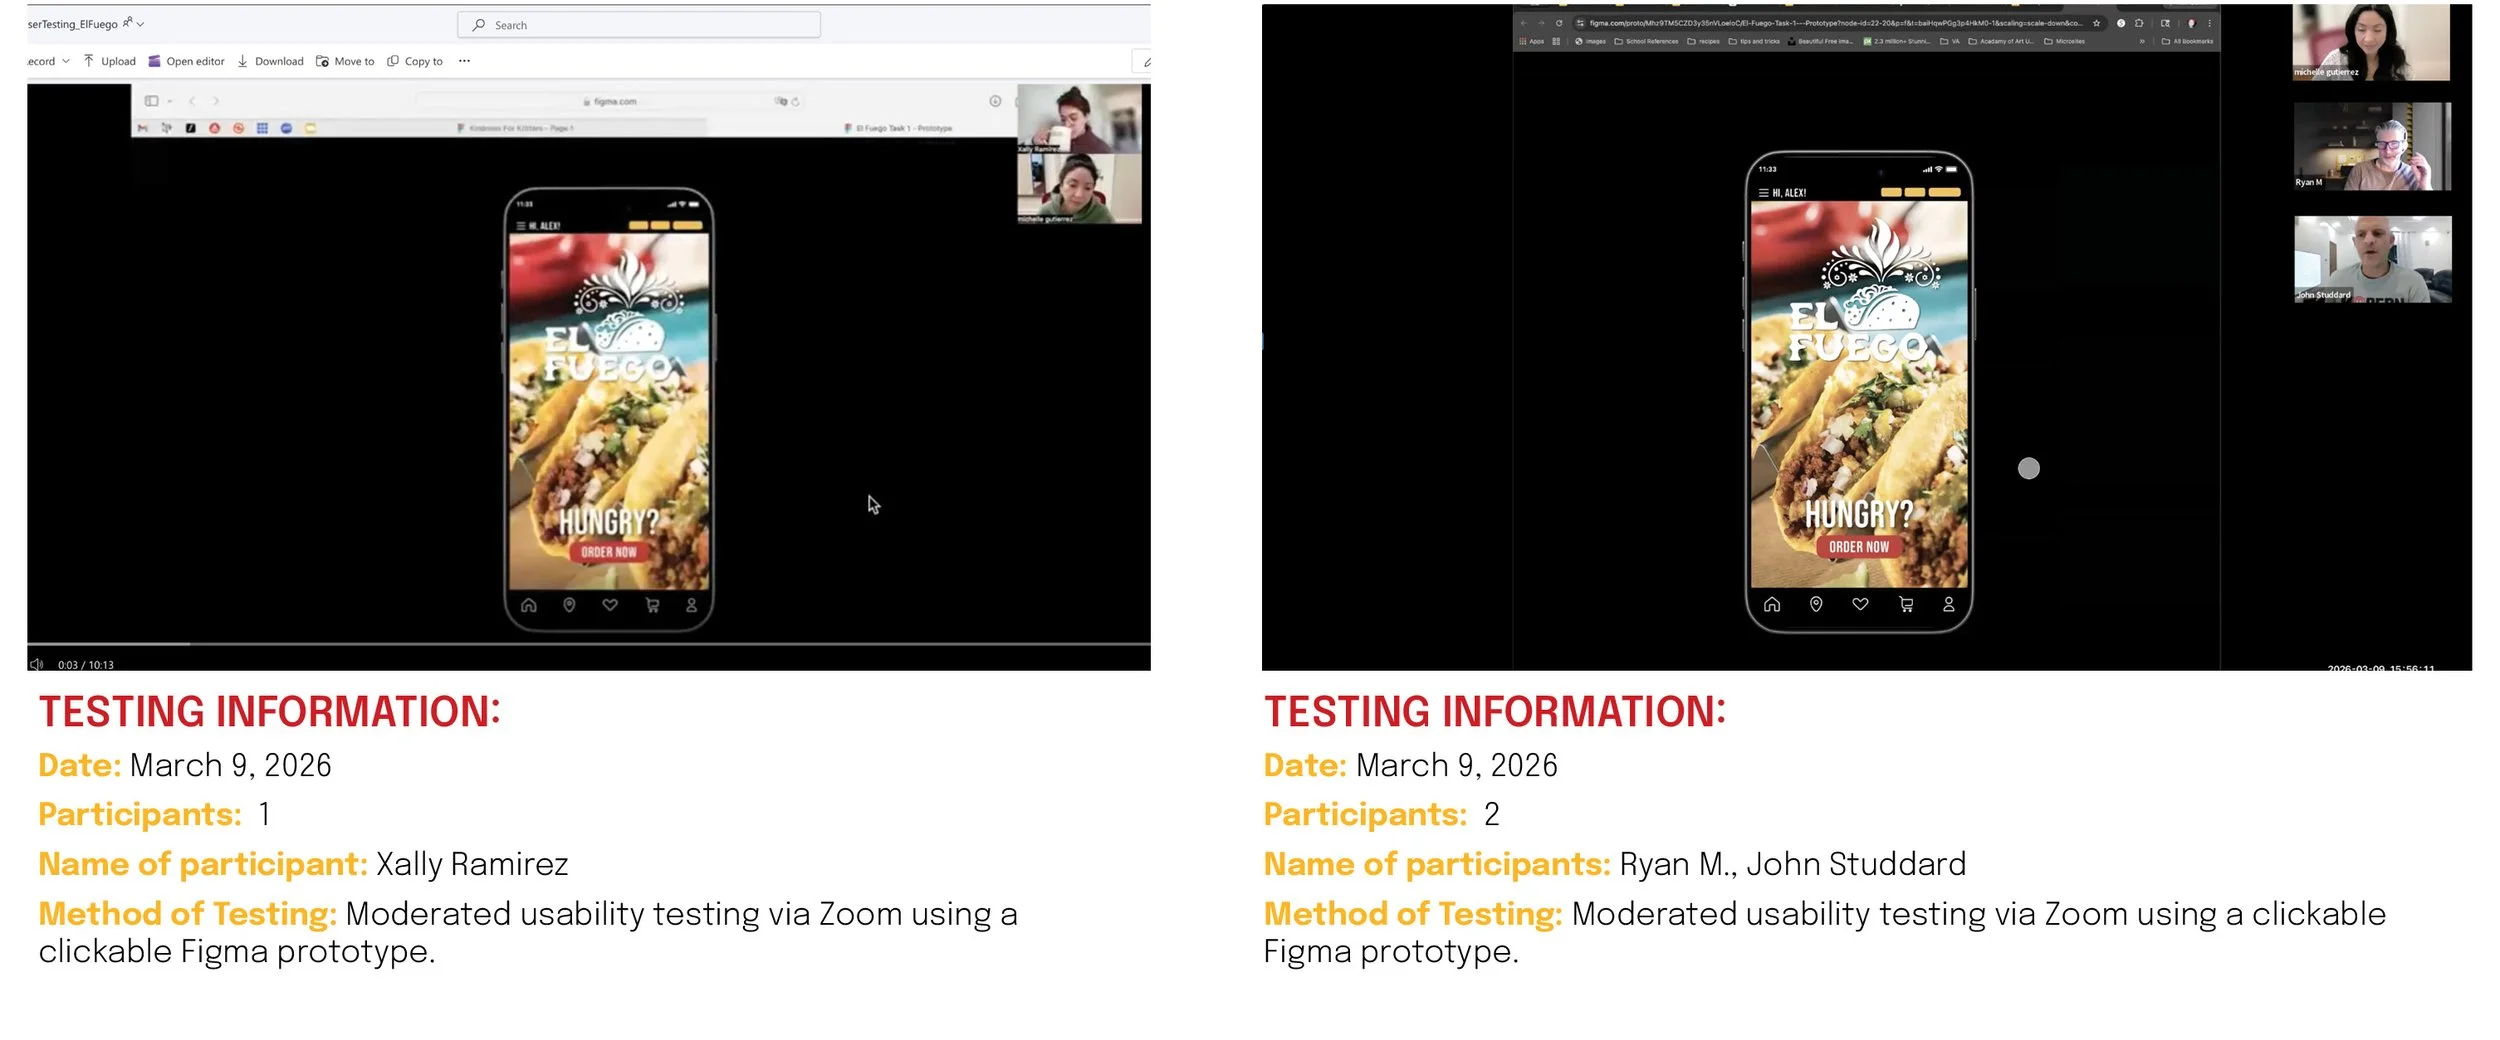The height and width of the screenshot is (1040, 2500).
Task: Click Upload in the left window toolbar
Action: 109,61
